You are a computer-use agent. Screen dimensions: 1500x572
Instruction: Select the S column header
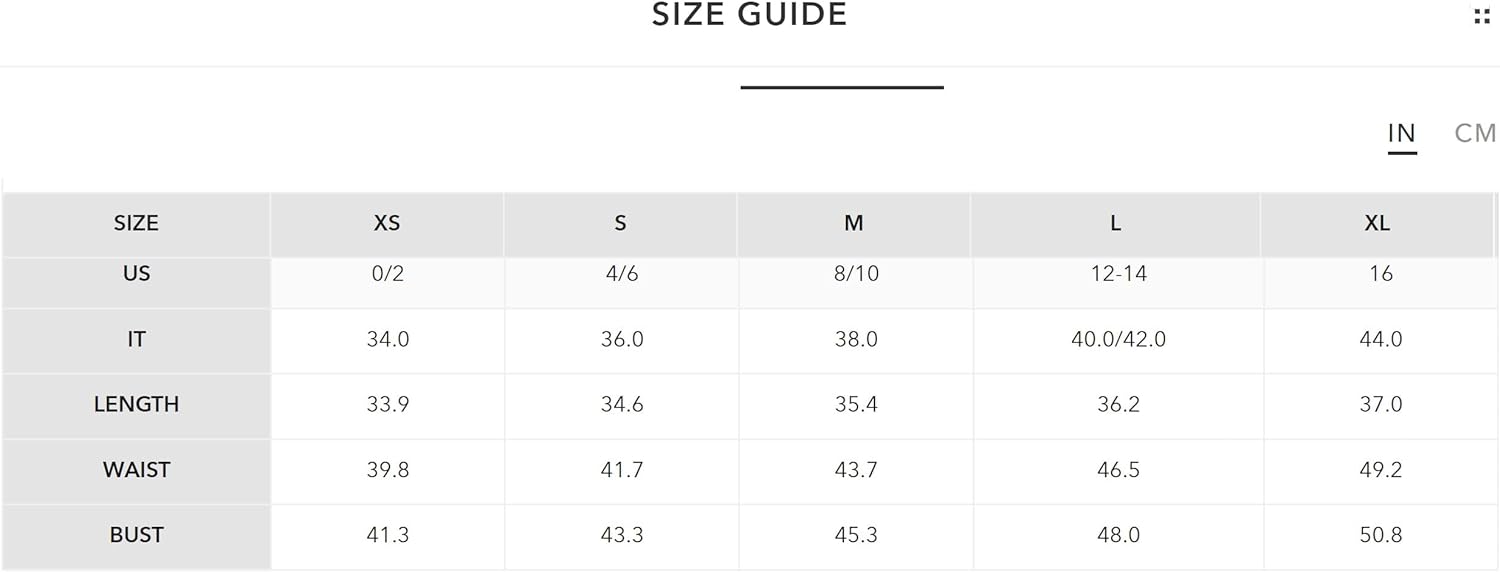click(620, 224)
